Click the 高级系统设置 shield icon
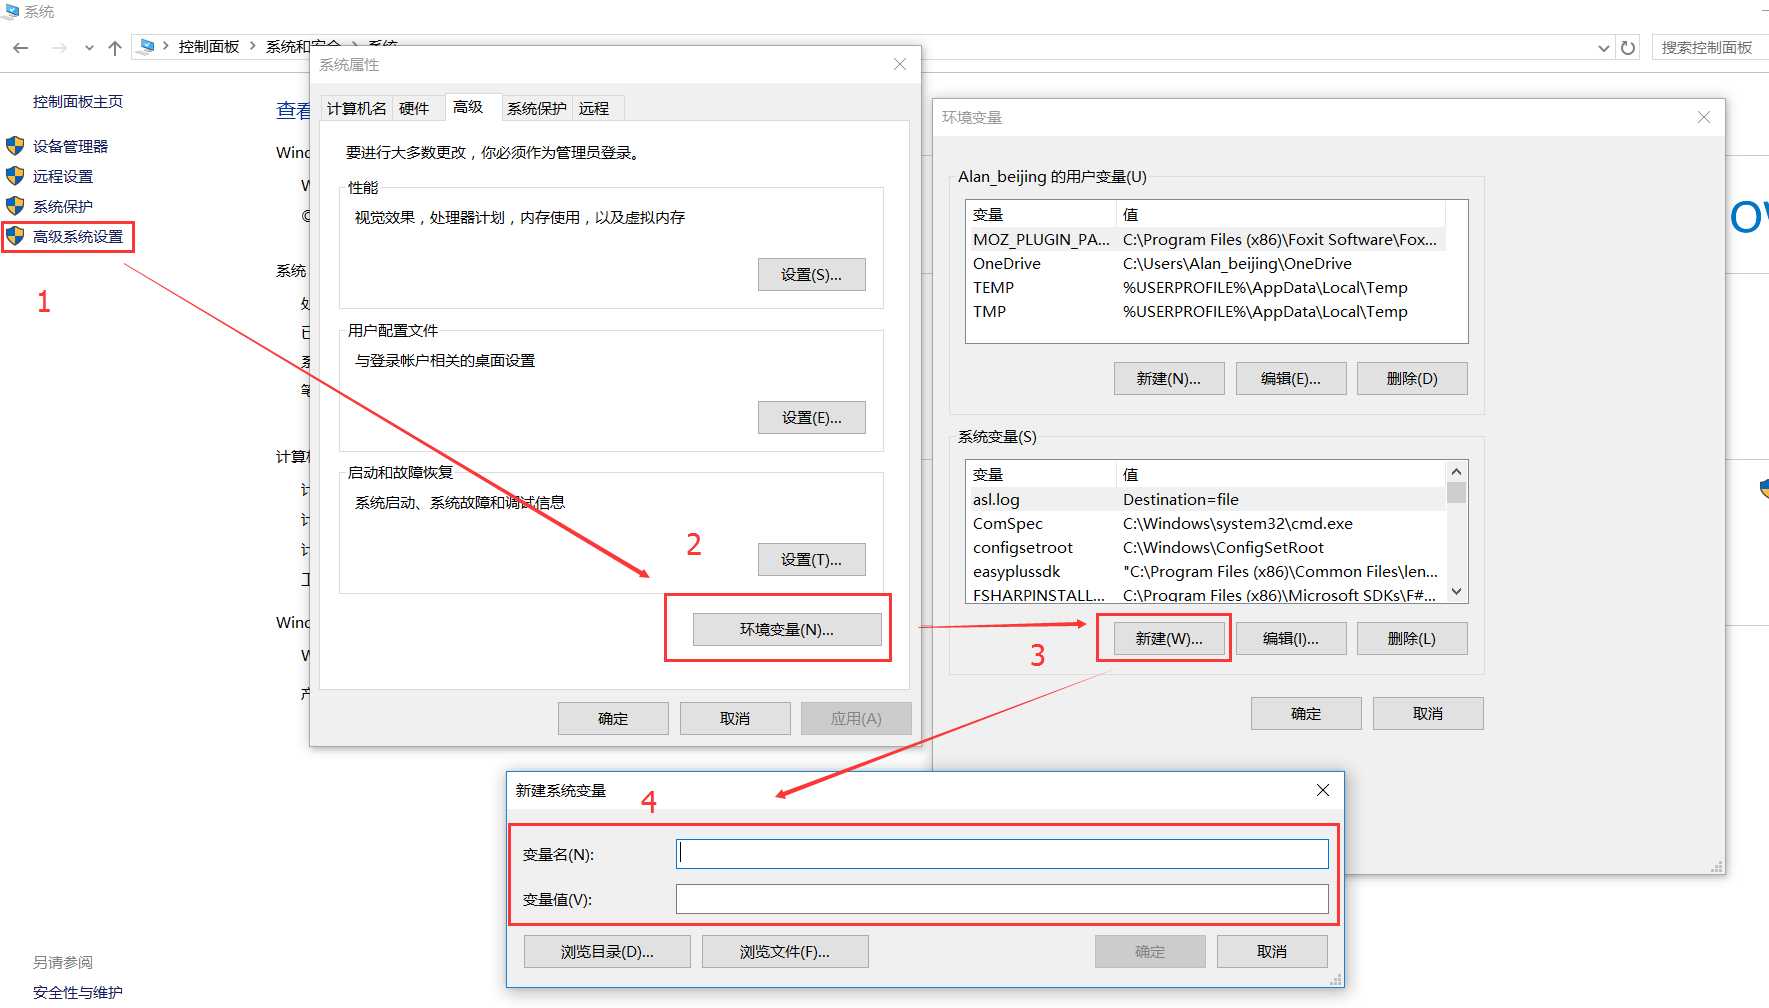Viewport: 1769px width, 1008px height. (15, 236)
